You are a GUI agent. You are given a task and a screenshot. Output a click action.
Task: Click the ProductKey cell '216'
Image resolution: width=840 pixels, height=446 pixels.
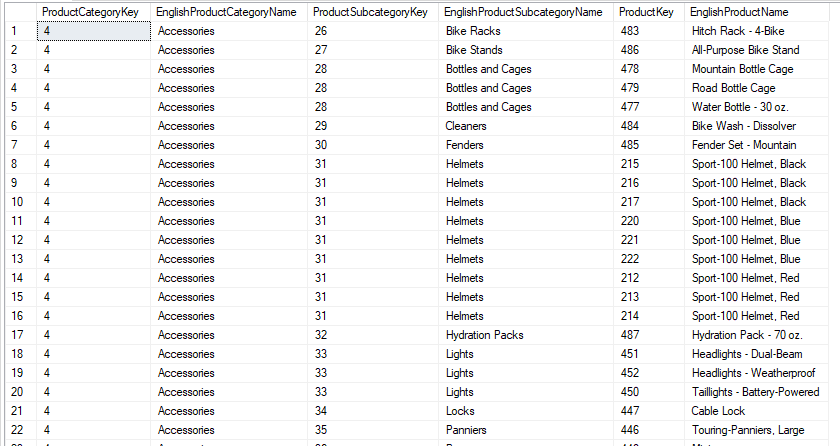click(x=649, y=183)
